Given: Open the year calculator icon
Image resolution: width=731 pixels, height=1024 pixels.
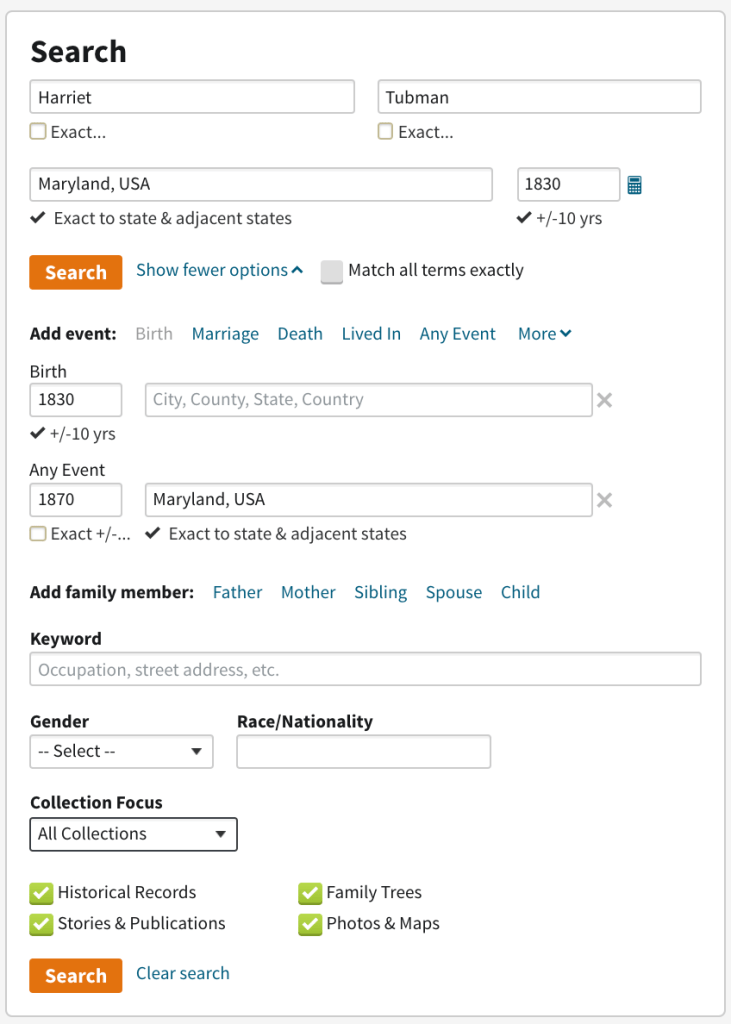Looking at the screenshot, I should click(634, 185).
